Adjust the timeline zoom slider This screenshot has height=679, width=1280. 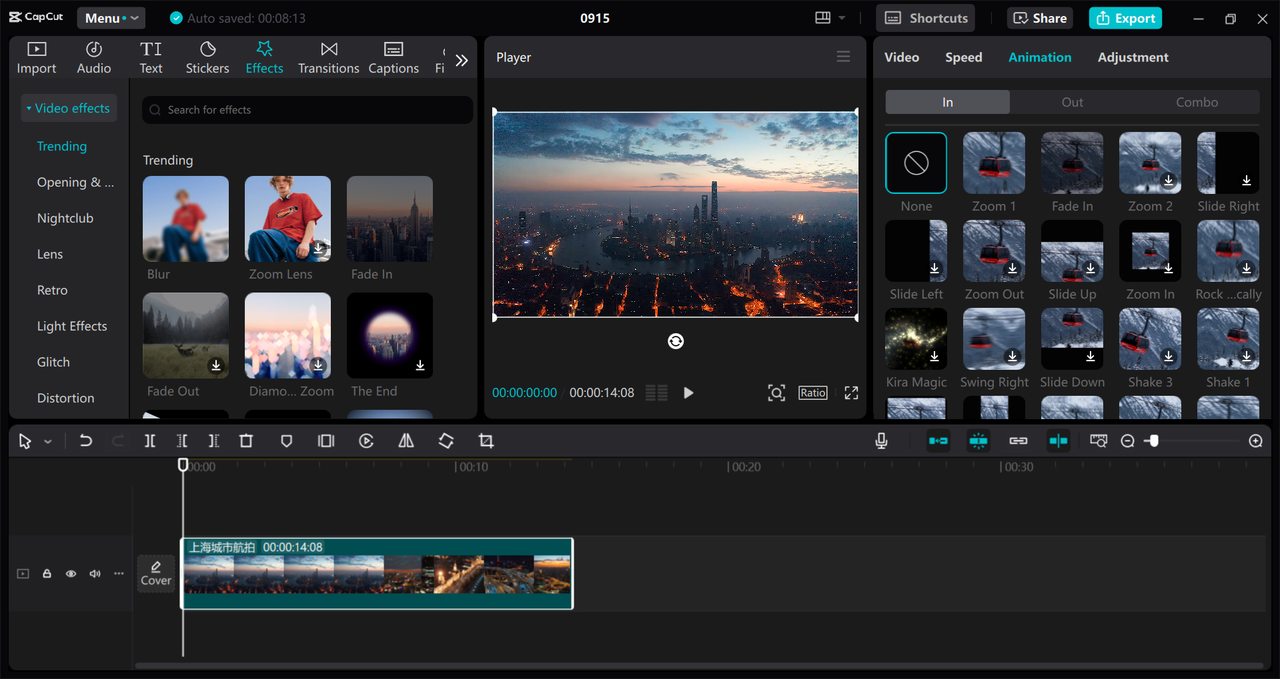(1153, 441)
